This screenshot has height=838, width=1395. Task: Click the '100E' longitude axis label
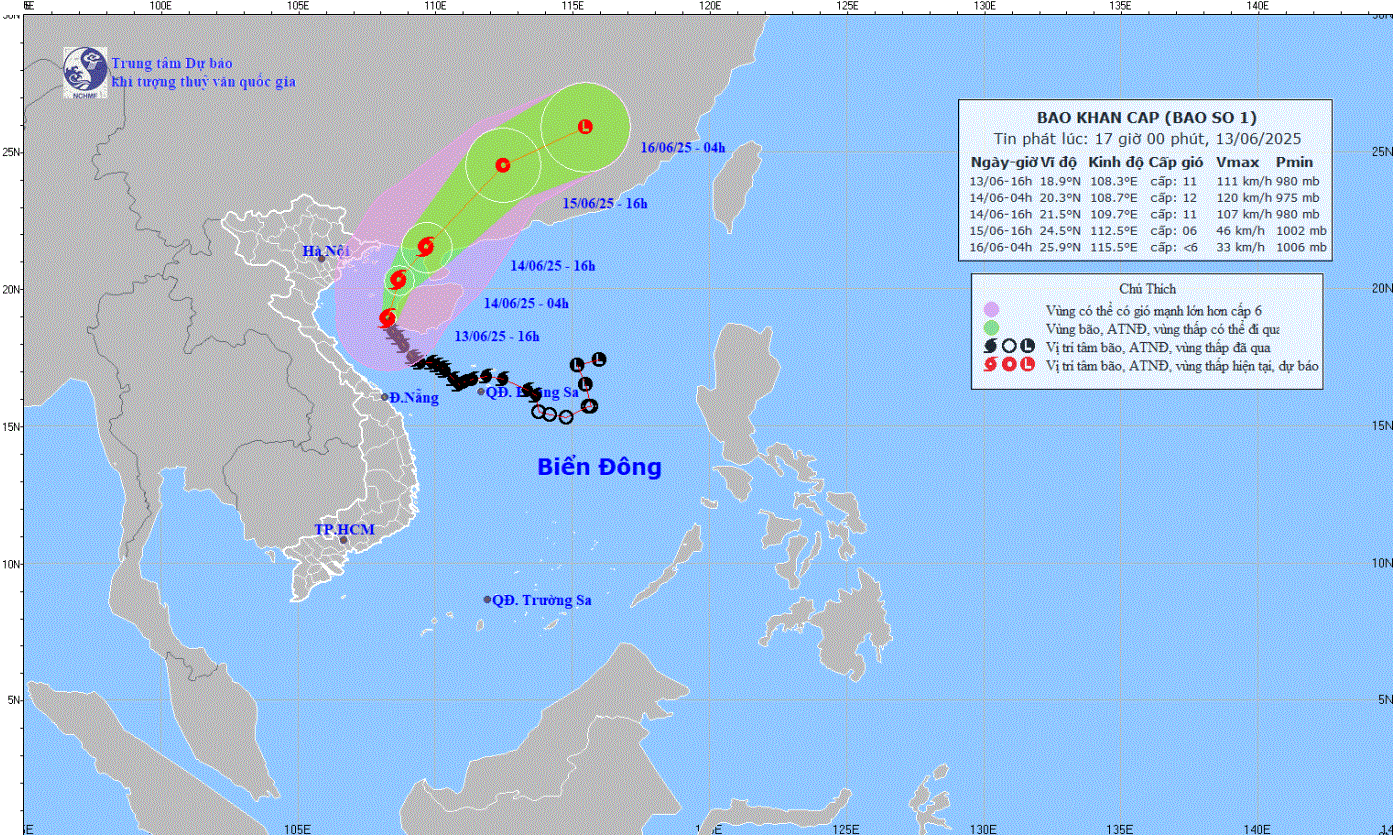(160, 6)
